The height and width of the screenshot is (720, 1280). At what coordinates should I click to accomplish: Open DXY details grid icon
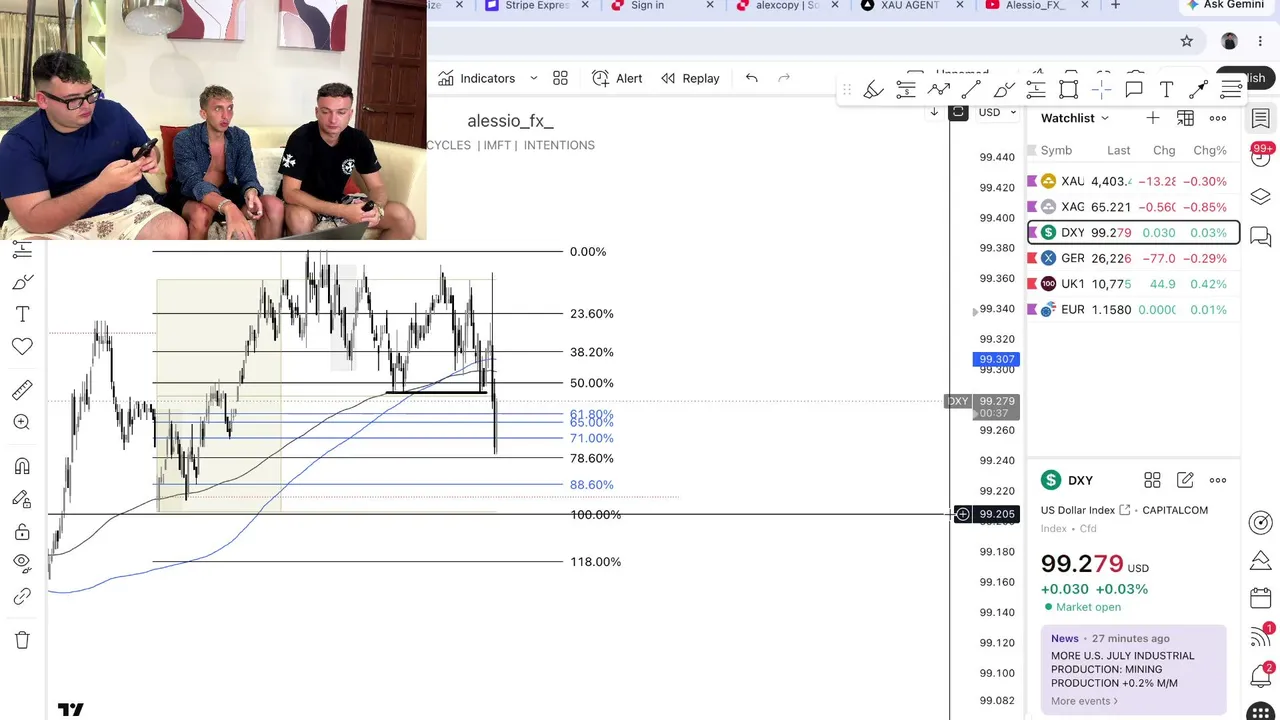[x=1152, y=481]
